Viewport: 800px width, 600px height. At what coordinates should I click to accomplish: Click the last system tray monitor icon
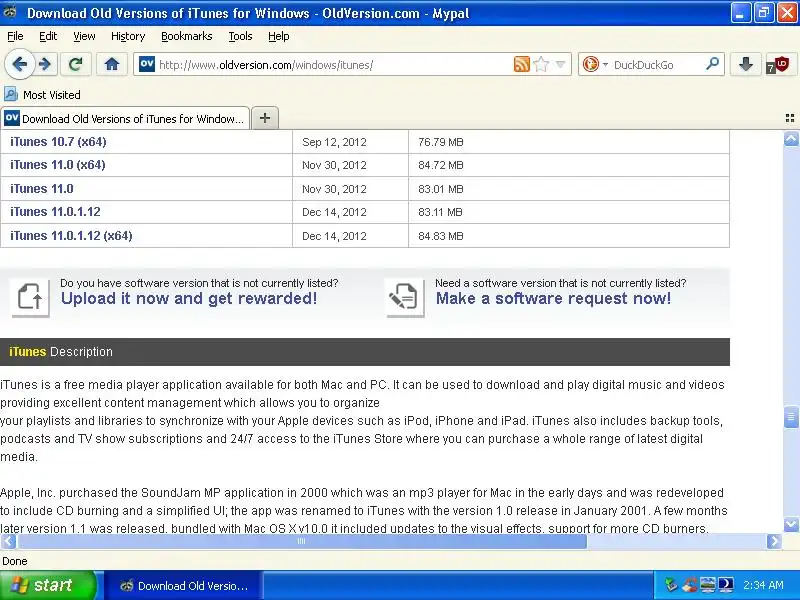pos(726,585)
